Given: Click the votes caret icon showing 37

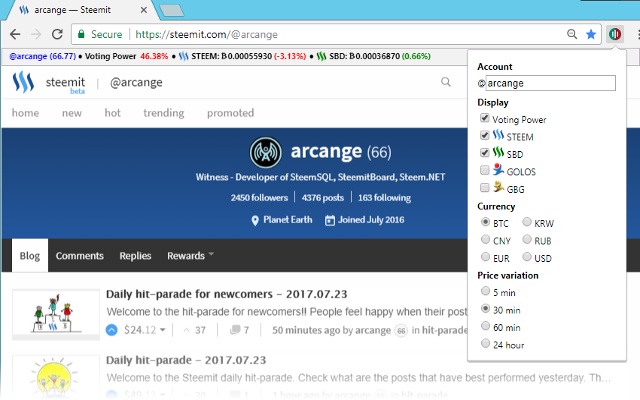Looking at the screenshot, I should coord(187,330).
